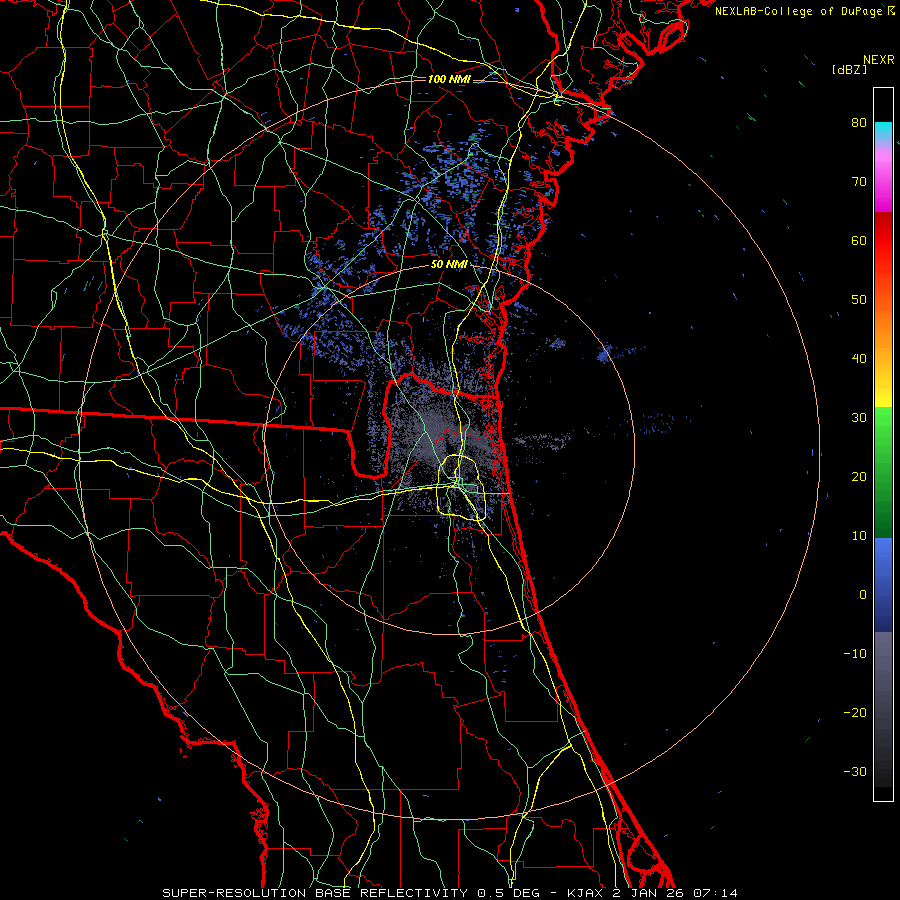The width and height of the screenshot is (900, 900).
Task: Click the magenta-pink band of the color scale
Action: pos(883,178)
